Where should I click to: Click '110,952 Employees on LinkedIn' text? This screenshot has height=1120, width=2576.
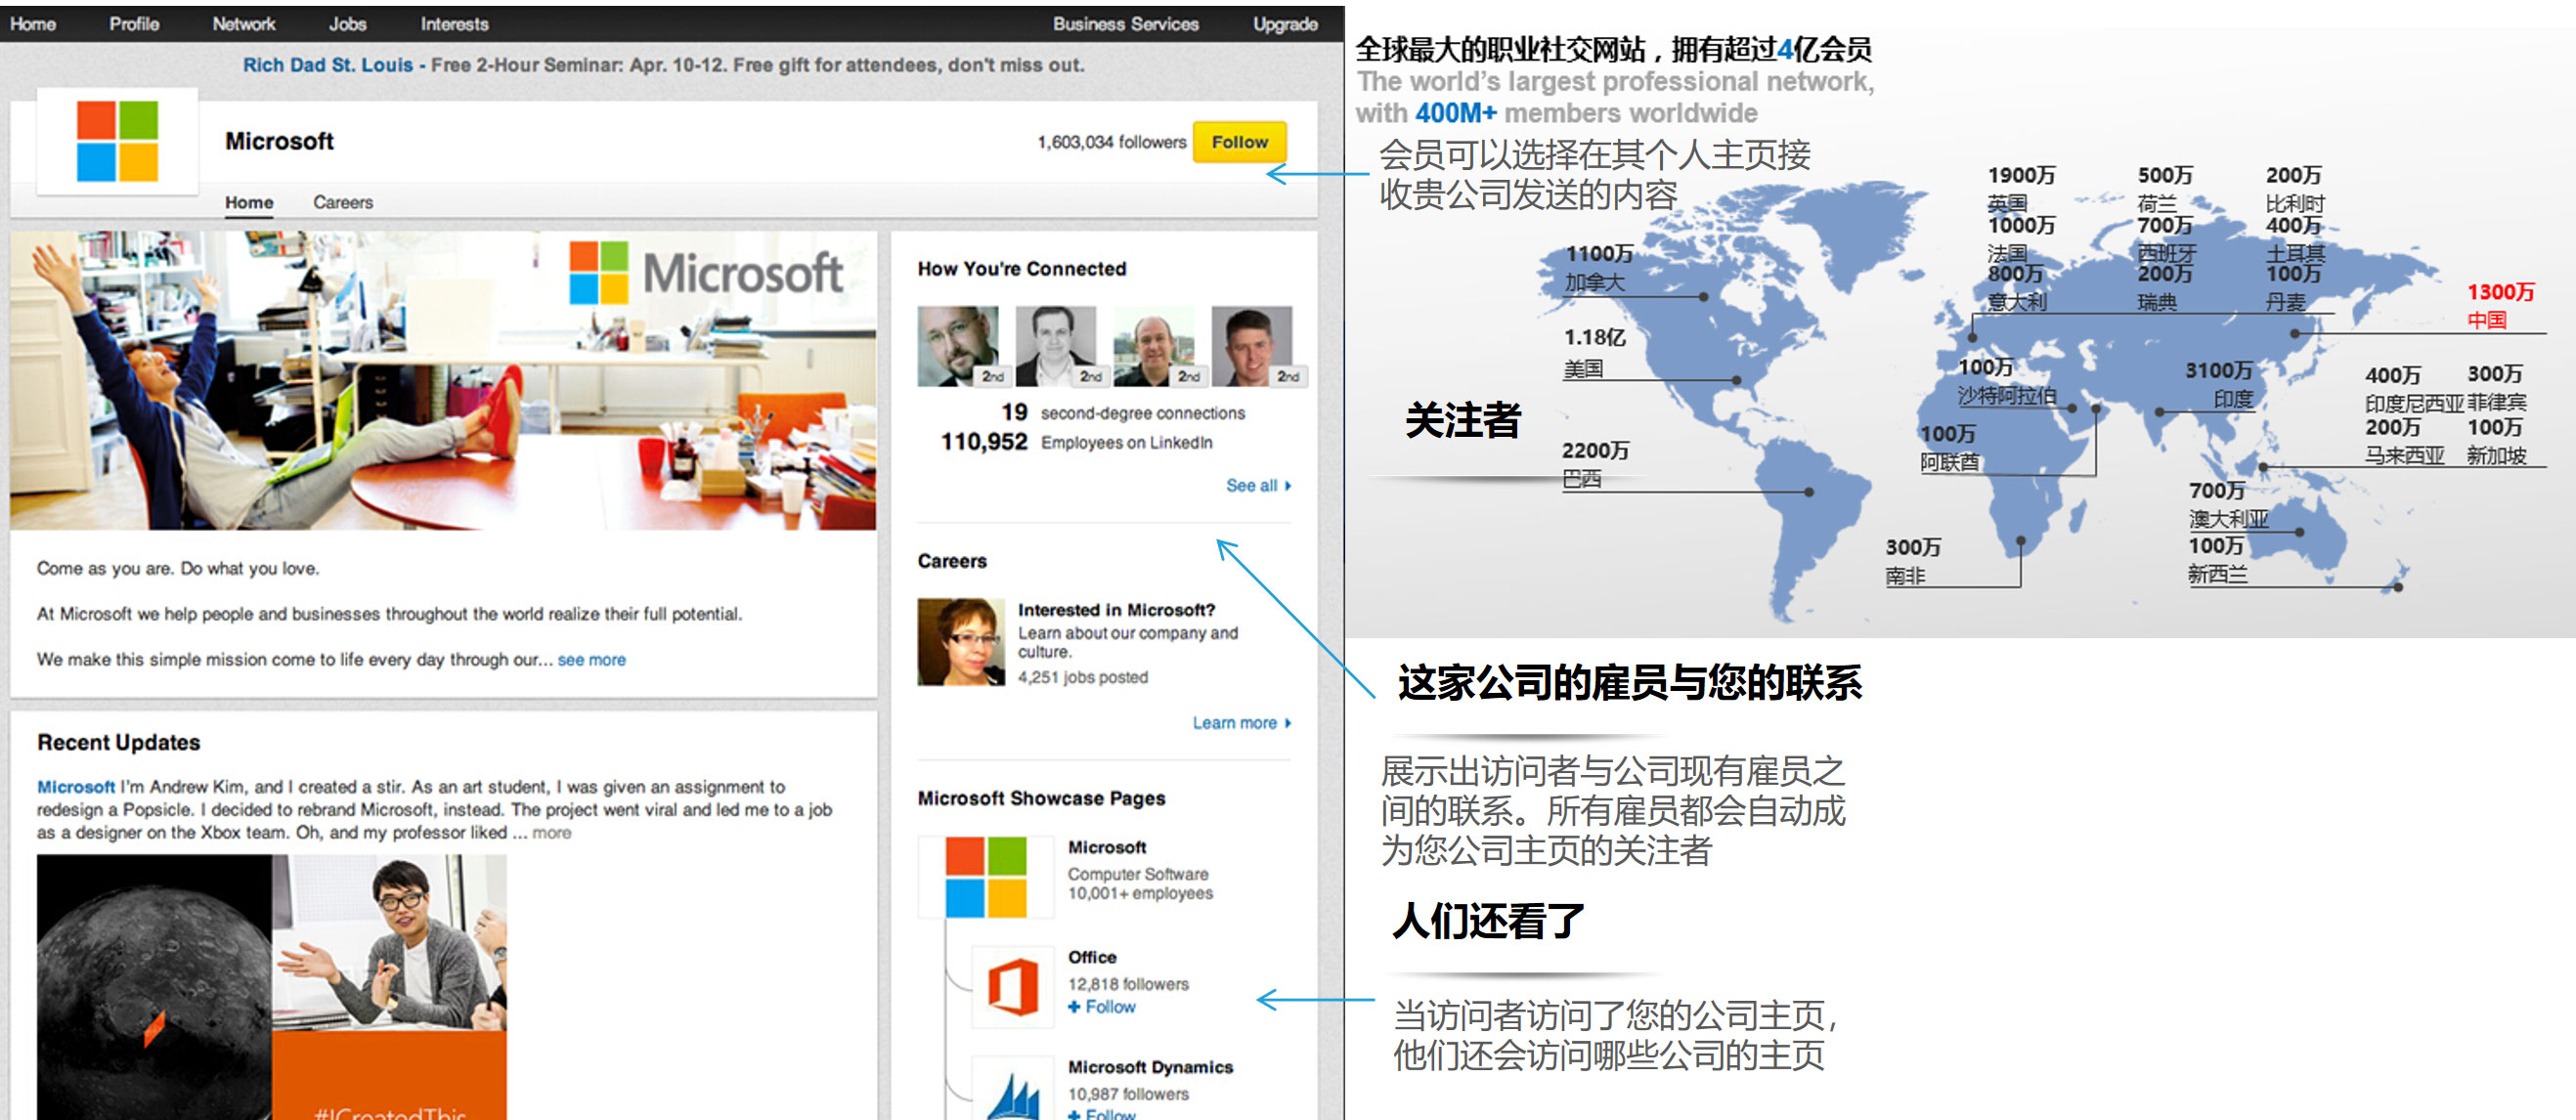pyautogui.click(x=1077, y=442)
